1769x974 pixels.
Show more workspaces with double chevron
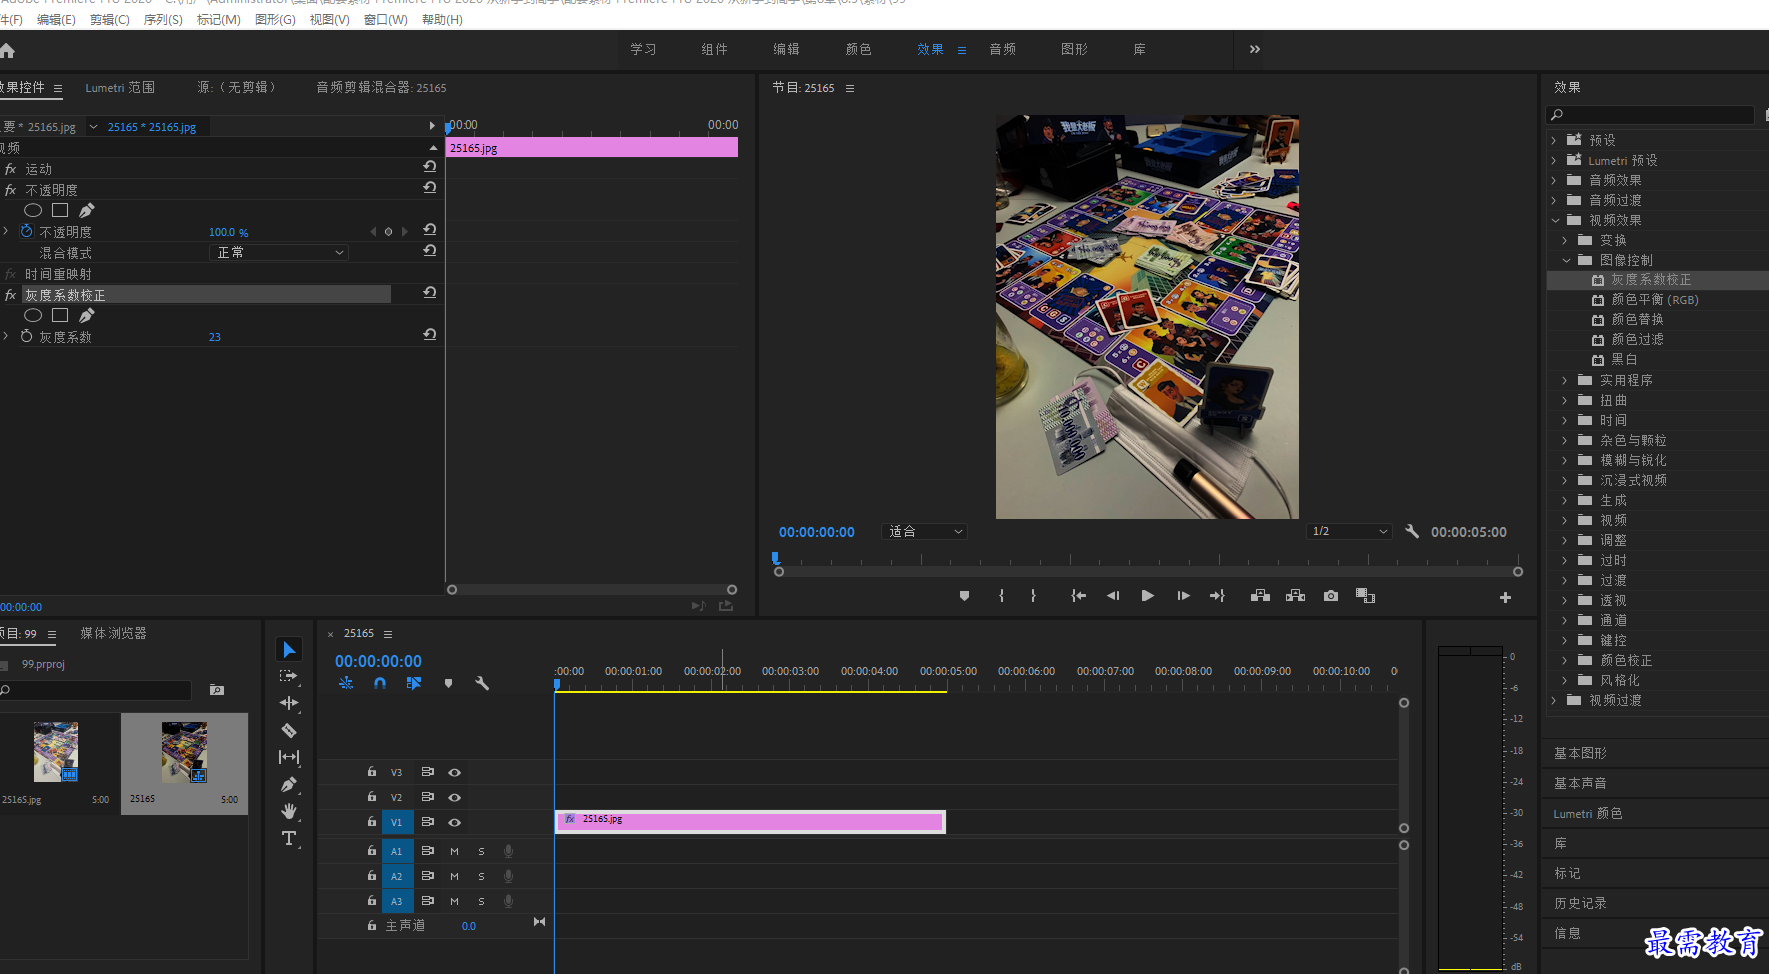point(1255,49)
